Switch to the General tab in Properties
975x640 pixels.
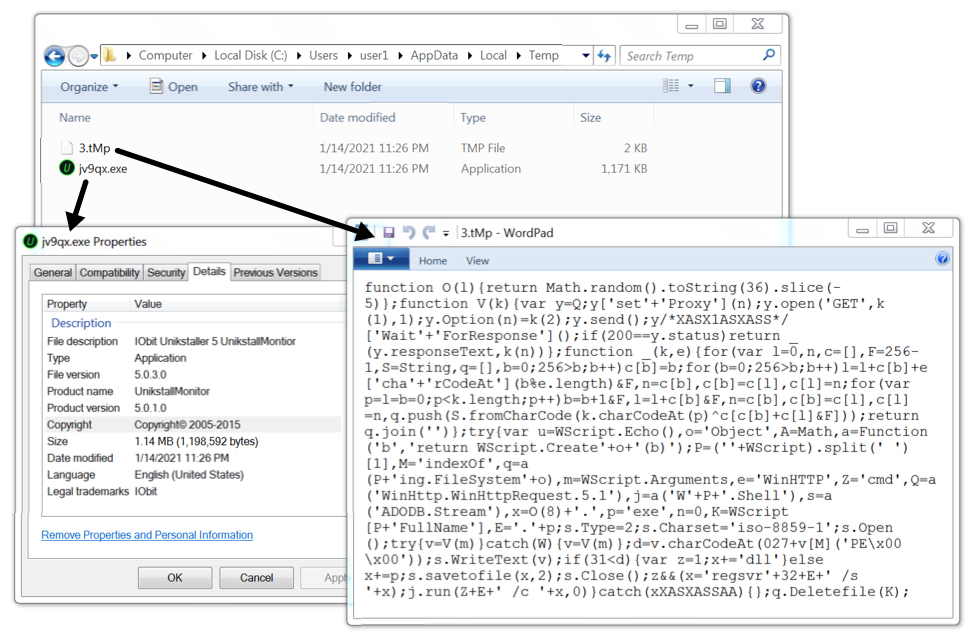53,272
